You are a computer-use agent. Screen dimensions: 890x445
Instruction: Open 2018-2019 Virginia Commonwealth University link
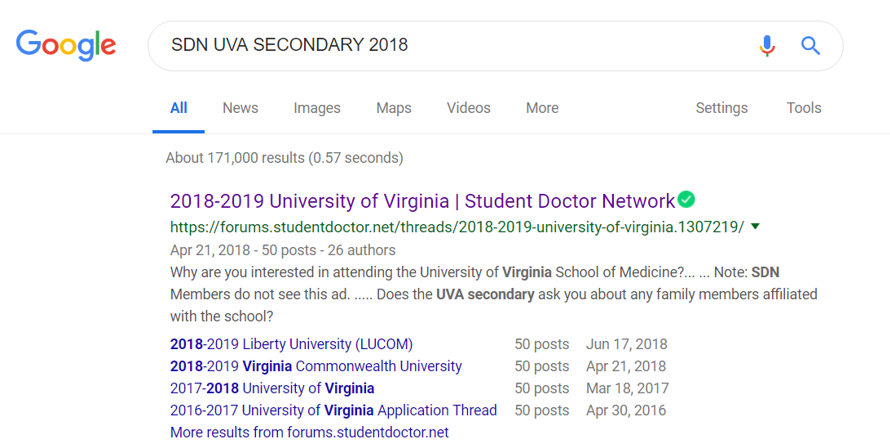pos(316,366)
